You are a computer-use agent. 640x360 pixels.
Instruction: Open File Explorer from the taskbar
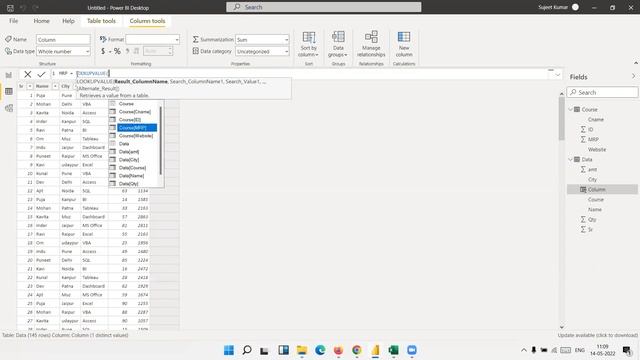302,350
